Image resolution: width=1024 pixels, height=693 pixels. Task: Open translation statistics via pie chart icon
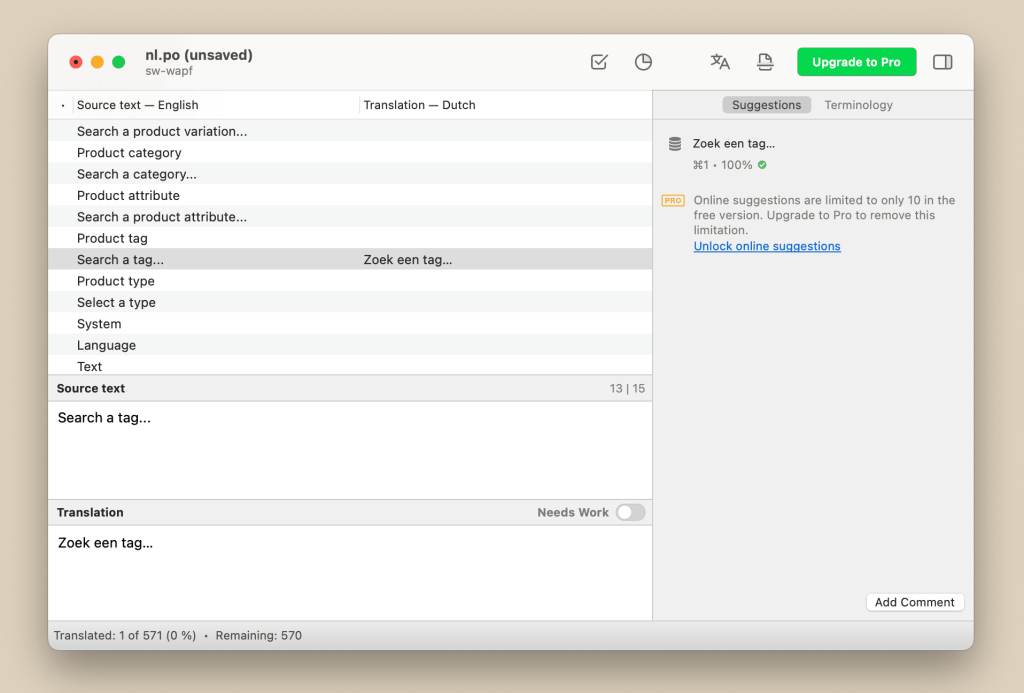[643, 61]
